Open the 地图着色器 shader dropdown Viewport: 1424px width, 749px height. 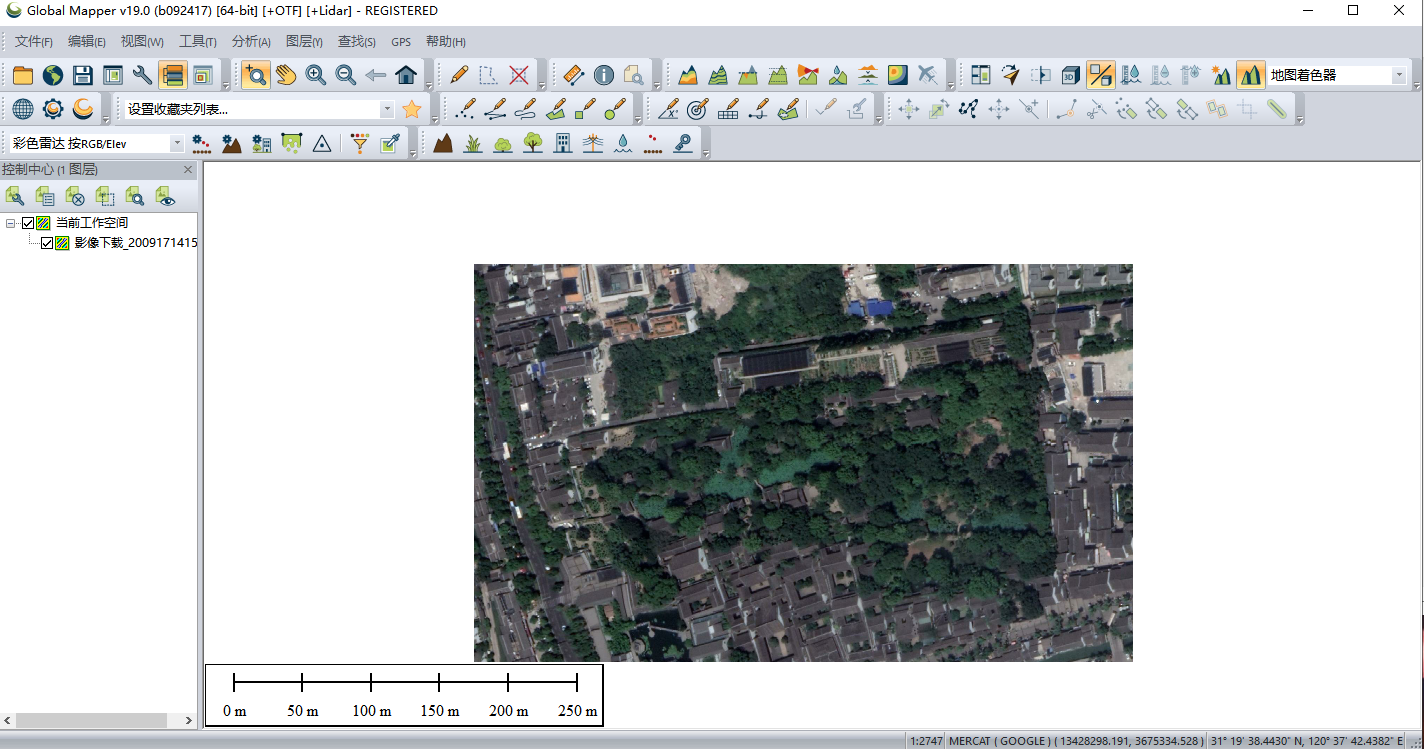pyautogui.click(x=1397, y=75)
